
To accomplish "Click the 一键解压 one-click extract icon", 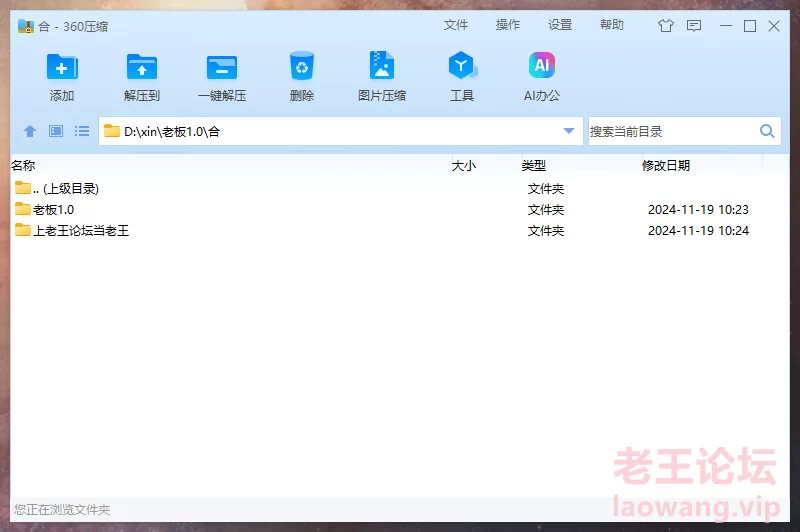I will coord(222,67).
